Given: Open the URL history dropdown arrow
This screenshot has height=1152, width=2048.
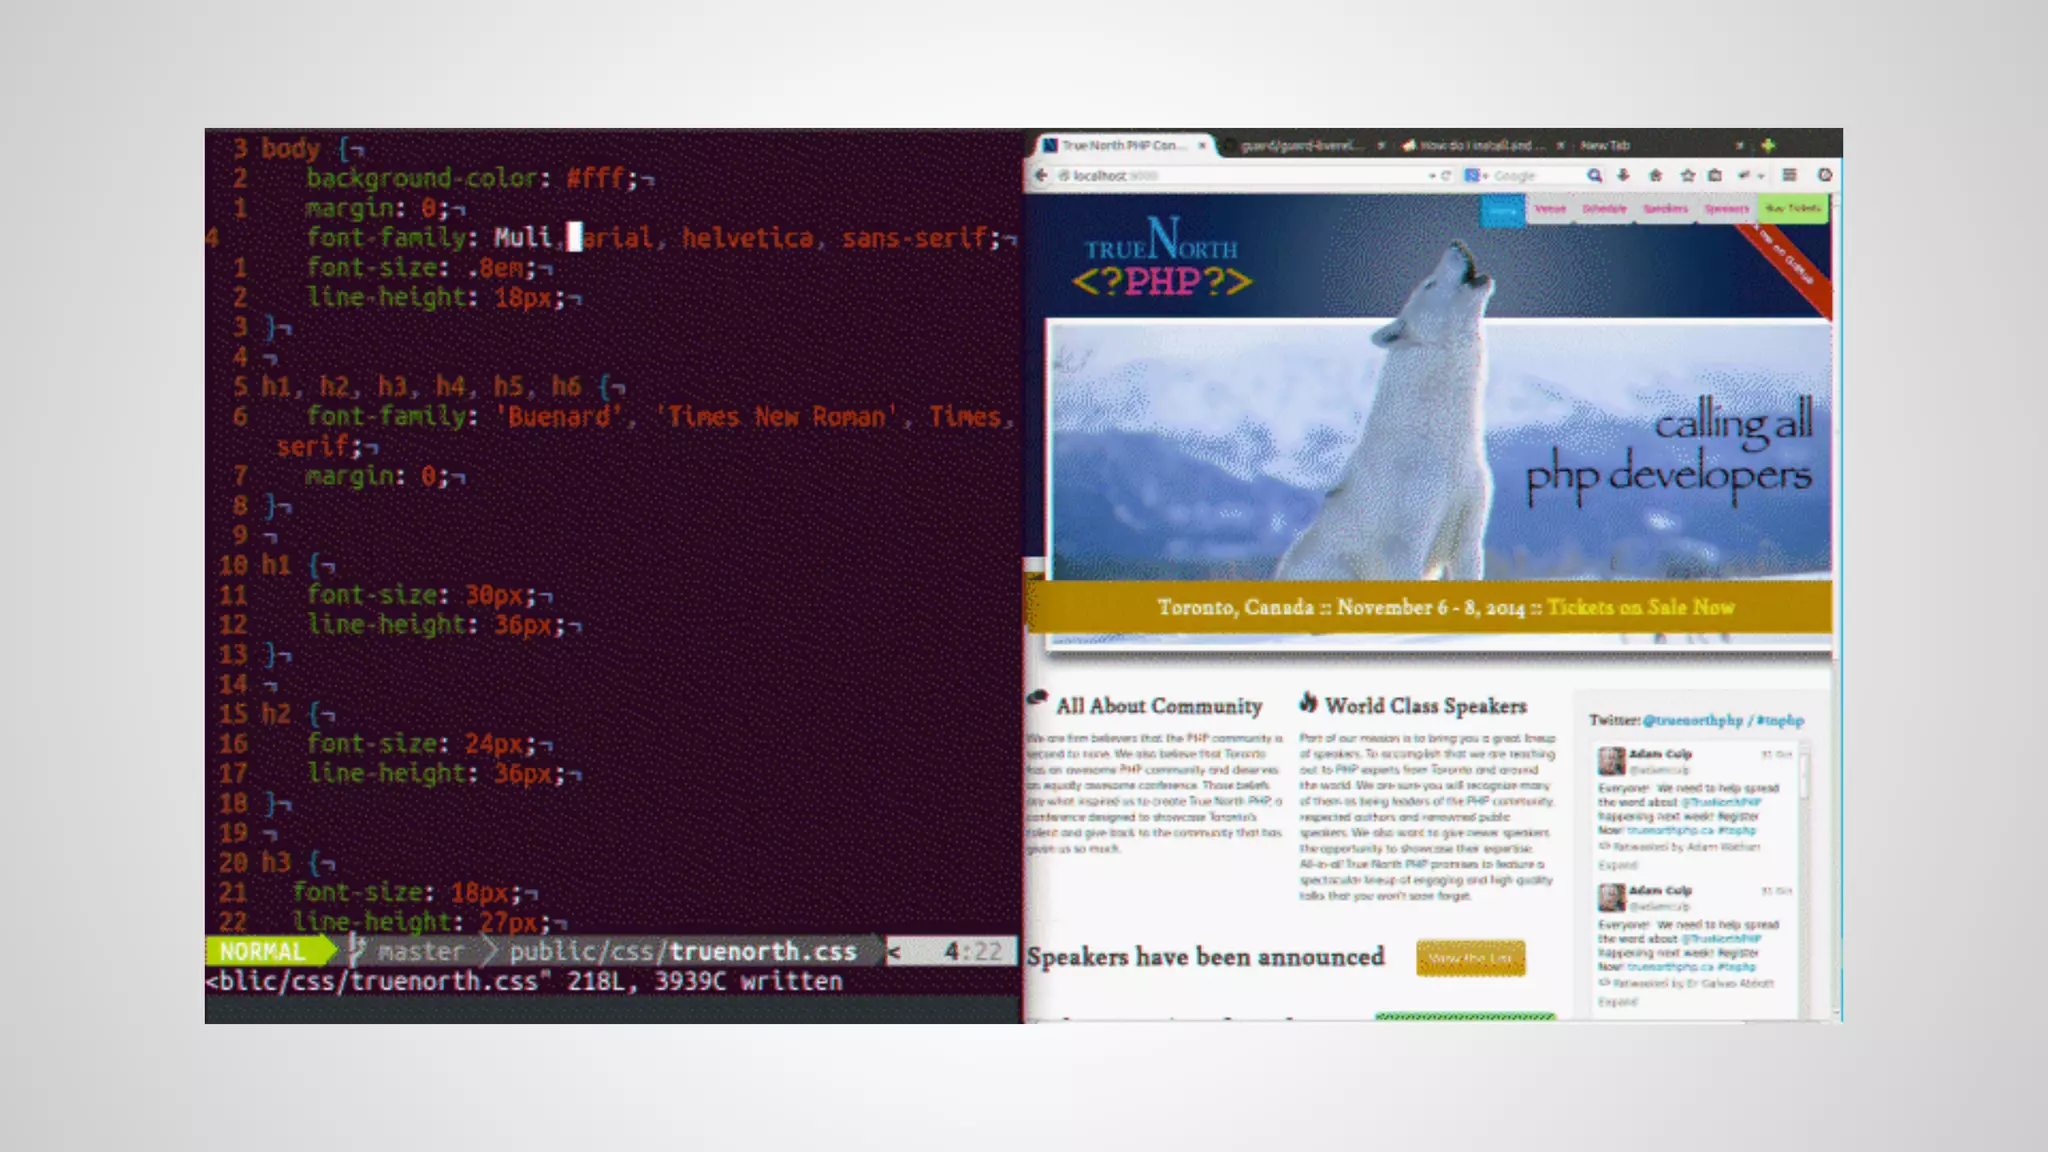Looking at the screenshot, I should (1432, 176).
